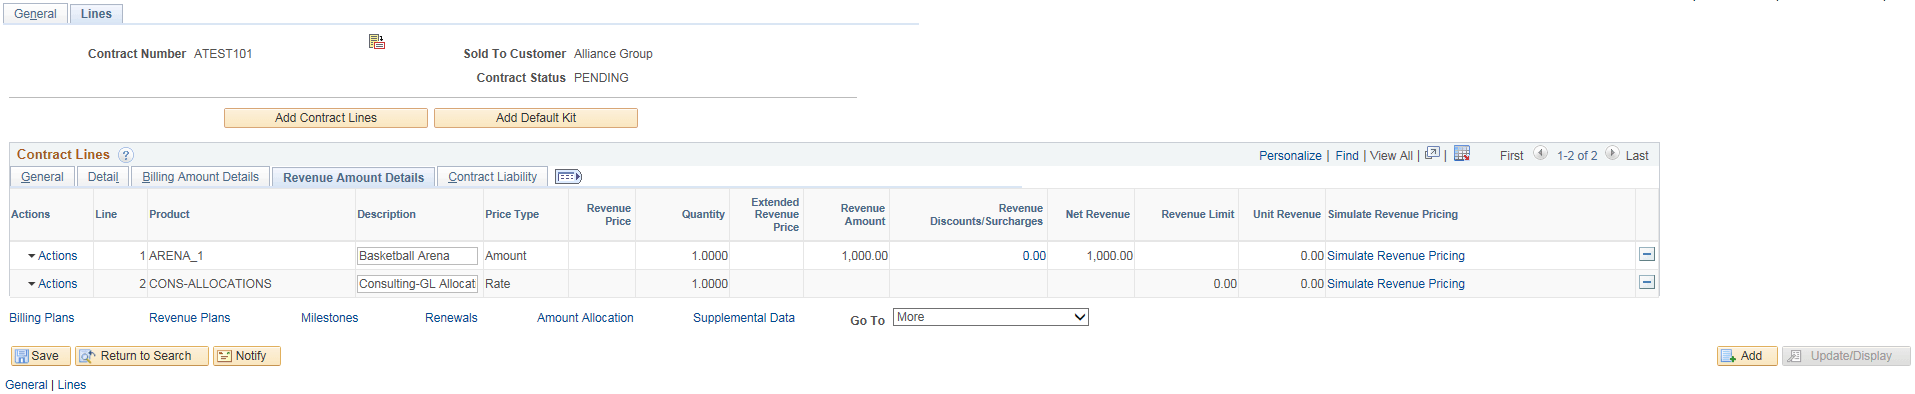Jump to First row link
1915x394 pixels.
pyautogui.click(x=1511, y=156)
